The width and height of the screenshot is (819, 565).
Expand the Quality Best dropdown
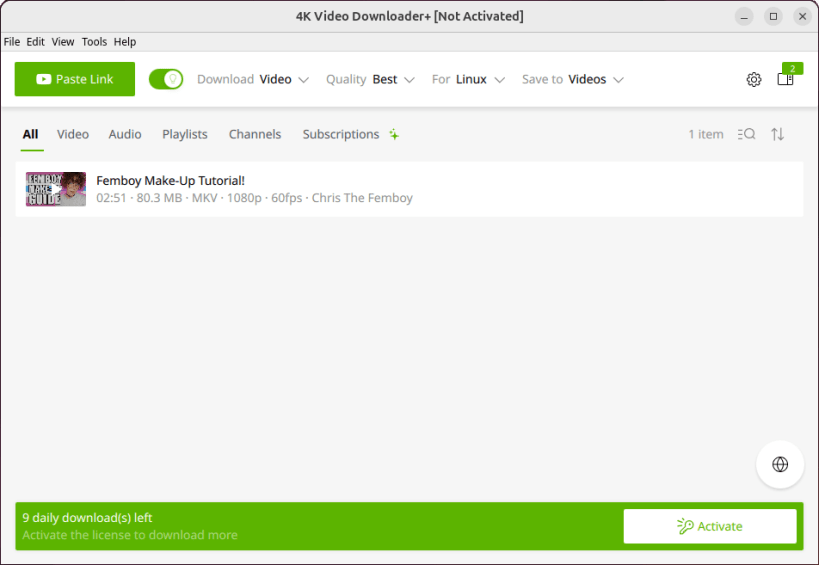370,79
